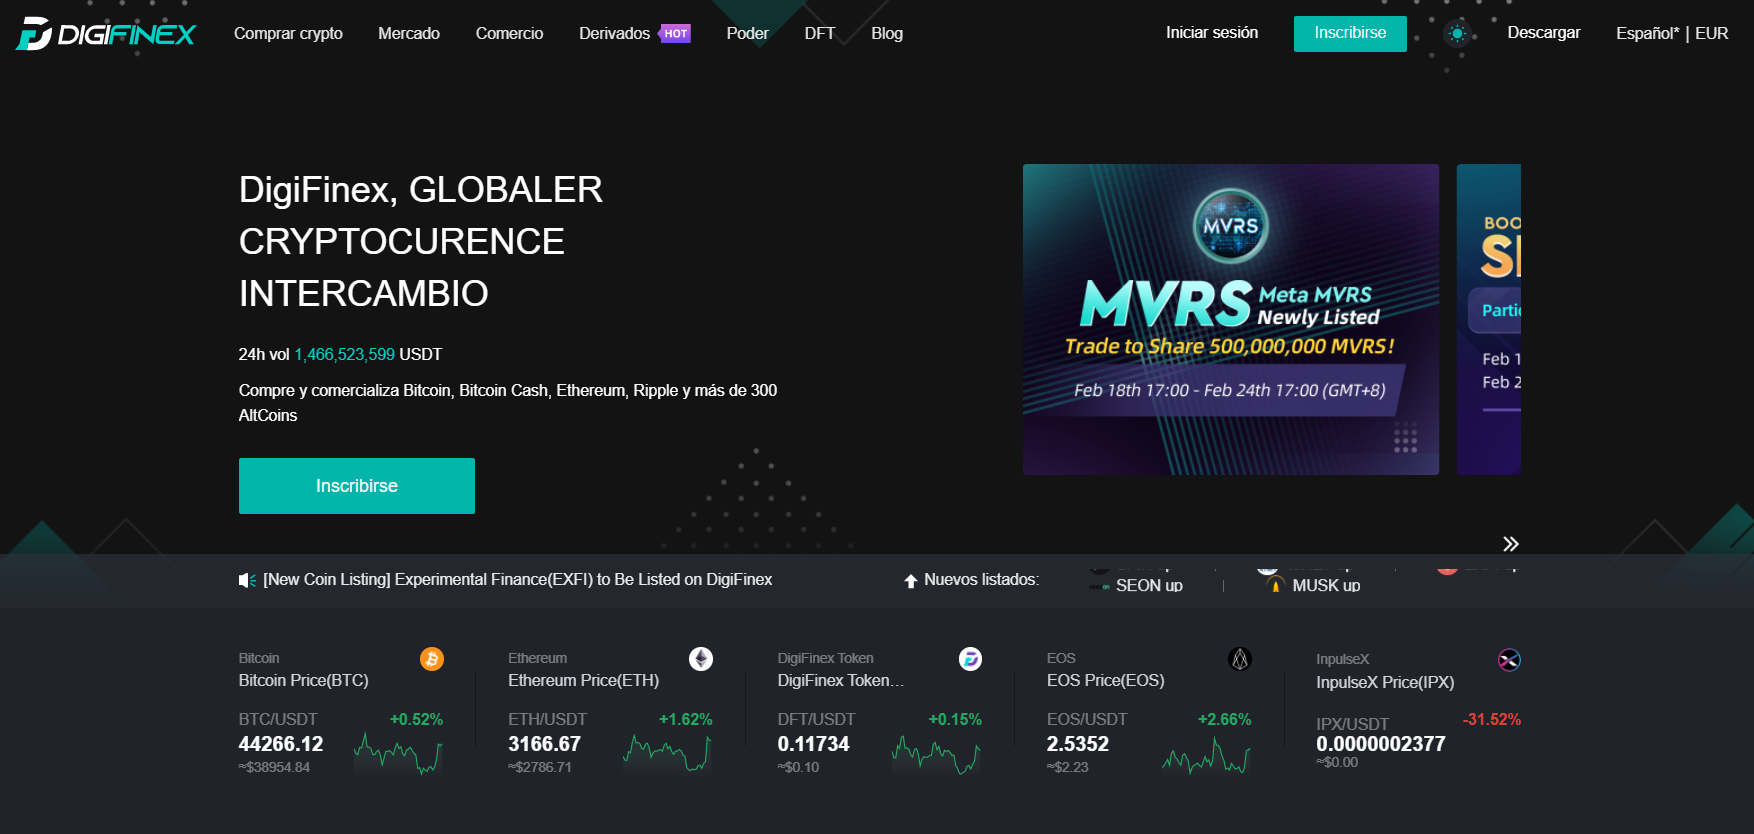The image size is (1754, 834).
Task: Click DigiFinex Token price title
Action: pos(841,681)
